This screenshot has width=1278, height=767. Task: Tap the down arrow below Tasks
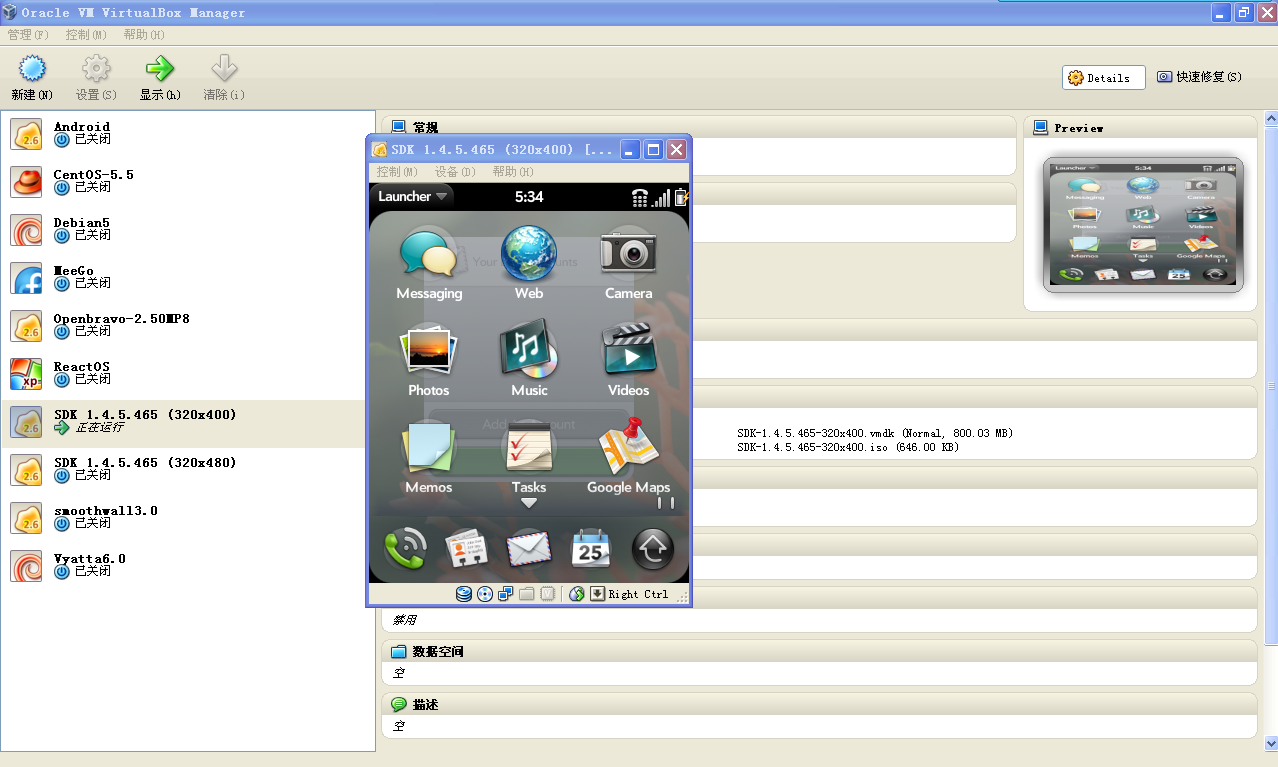tap(529, 504)
